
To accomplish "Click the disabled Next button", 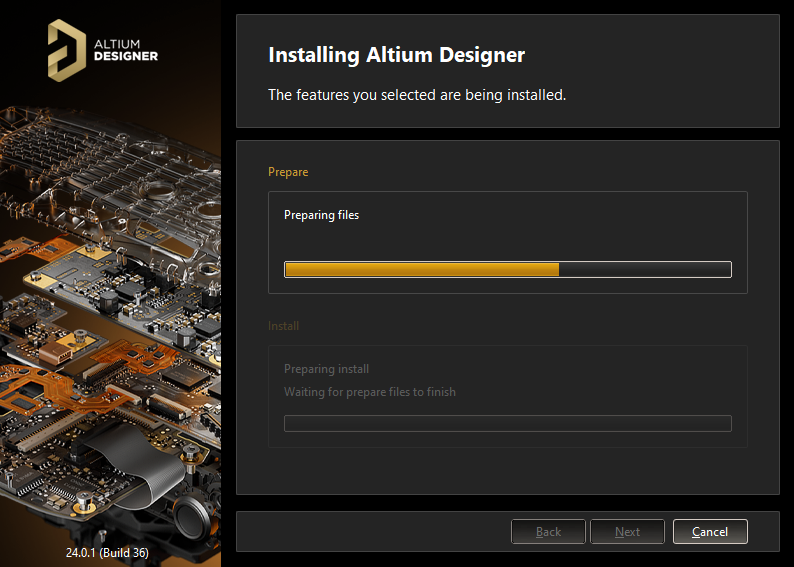I will tap(627, 532).
